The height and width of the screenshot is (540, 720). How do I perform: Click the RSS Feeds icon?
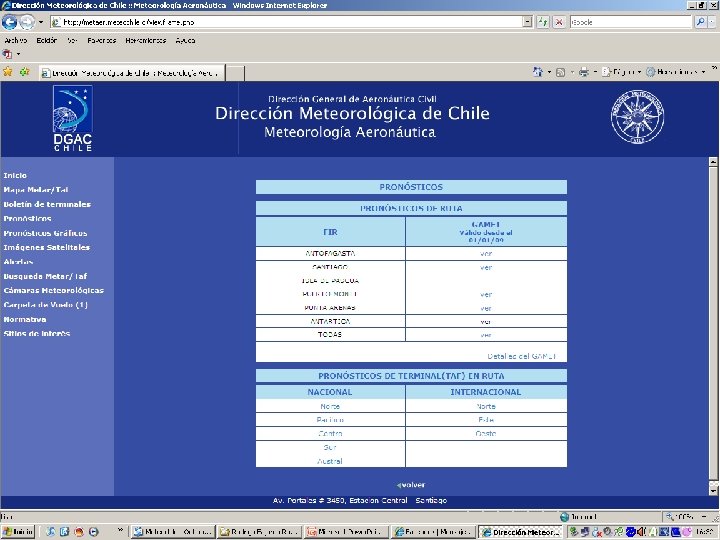(x=560, y=72)
